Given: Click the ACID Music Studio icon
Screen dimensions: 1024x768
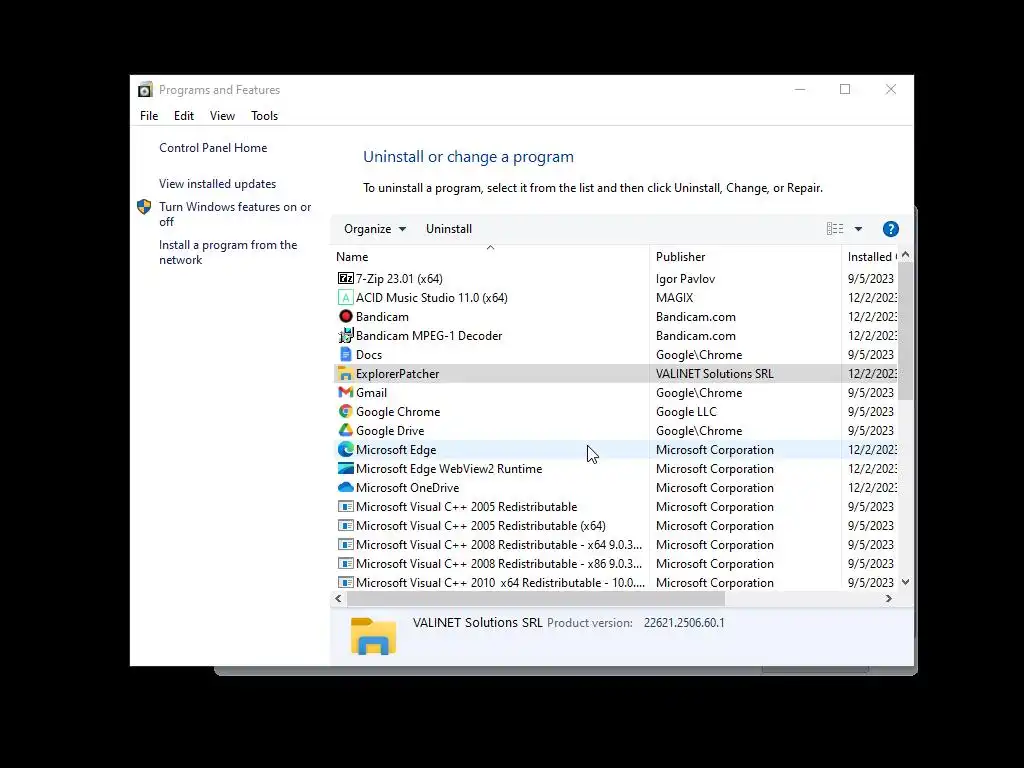Looking at the screenshot, I should click(x=345, y=297).
